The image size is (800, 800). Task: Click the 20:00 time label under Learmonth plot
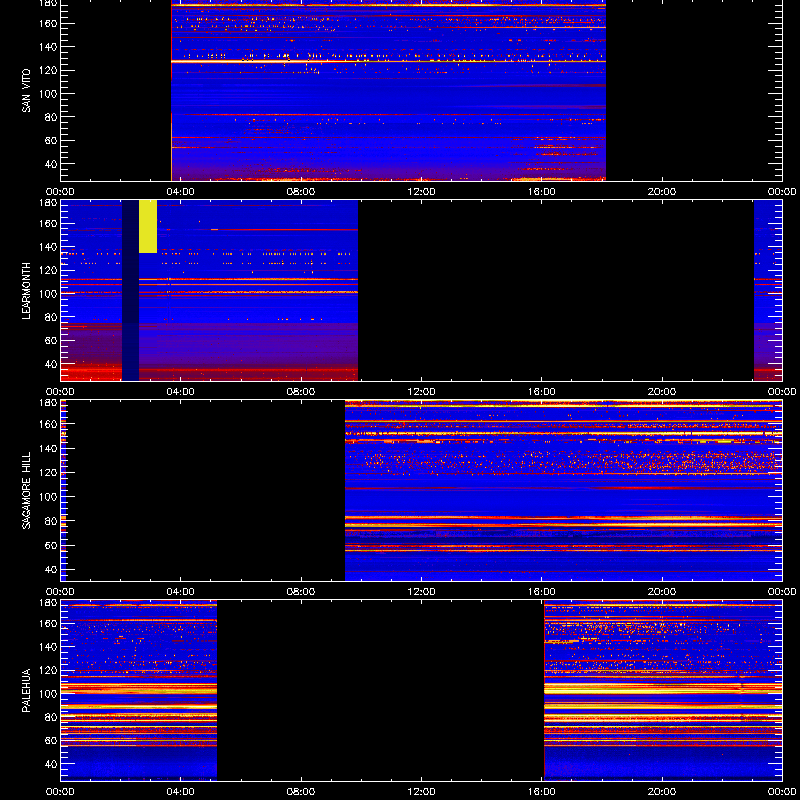tap(662, 392)
